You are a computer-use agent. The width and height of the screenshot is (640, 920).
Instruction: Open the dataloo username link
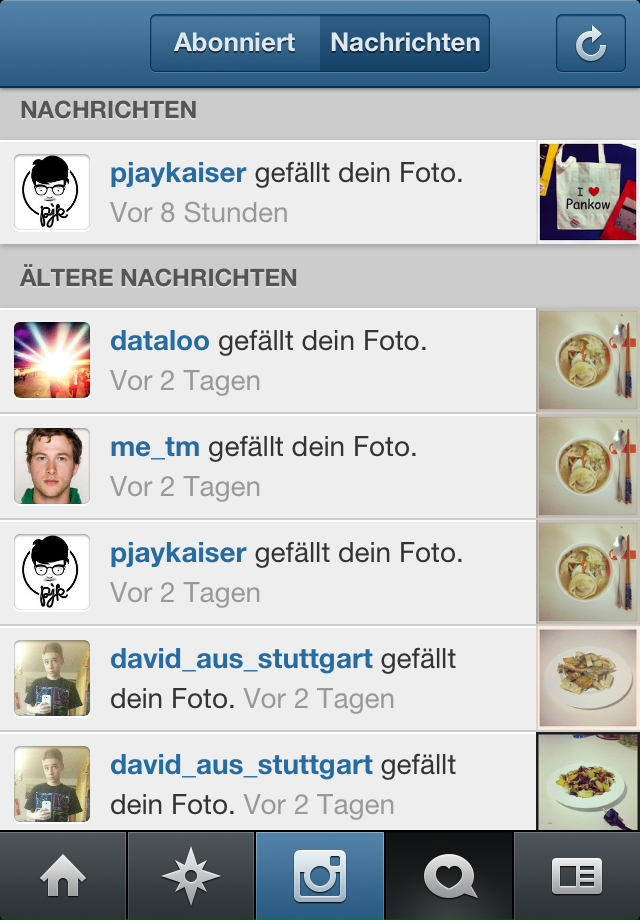pyautogui.click(x=160, y=341)
